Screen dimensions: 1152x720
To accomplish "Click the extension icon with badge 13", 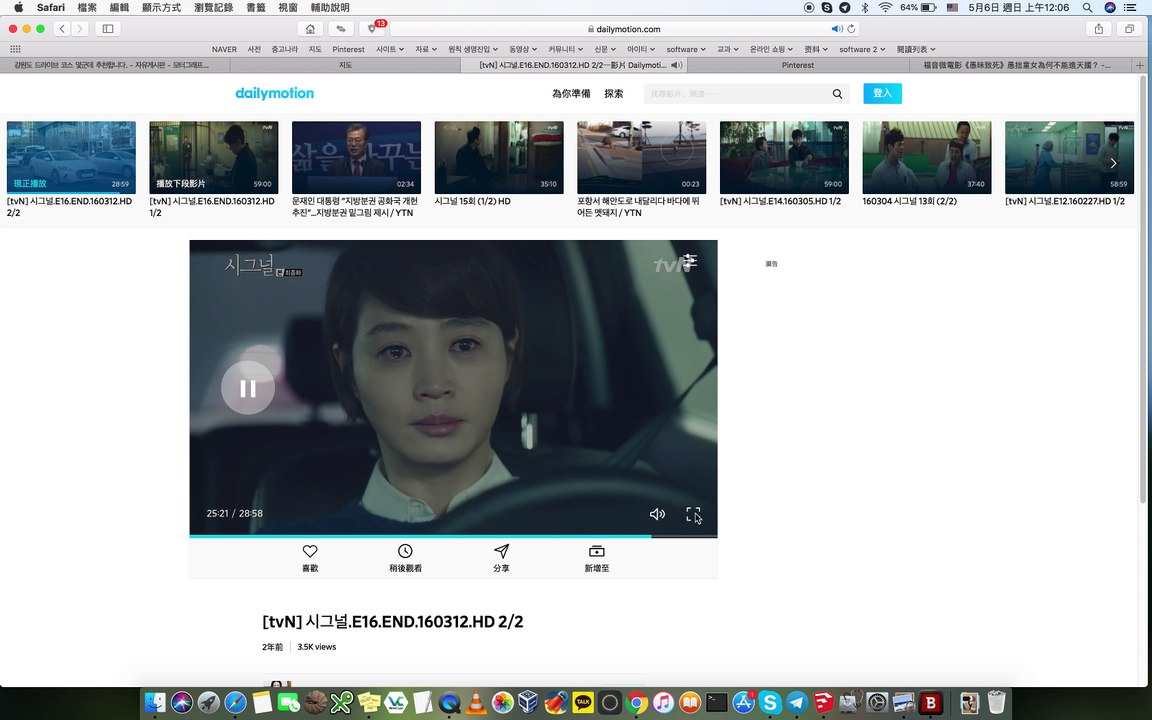I will [x=372, y=29].
